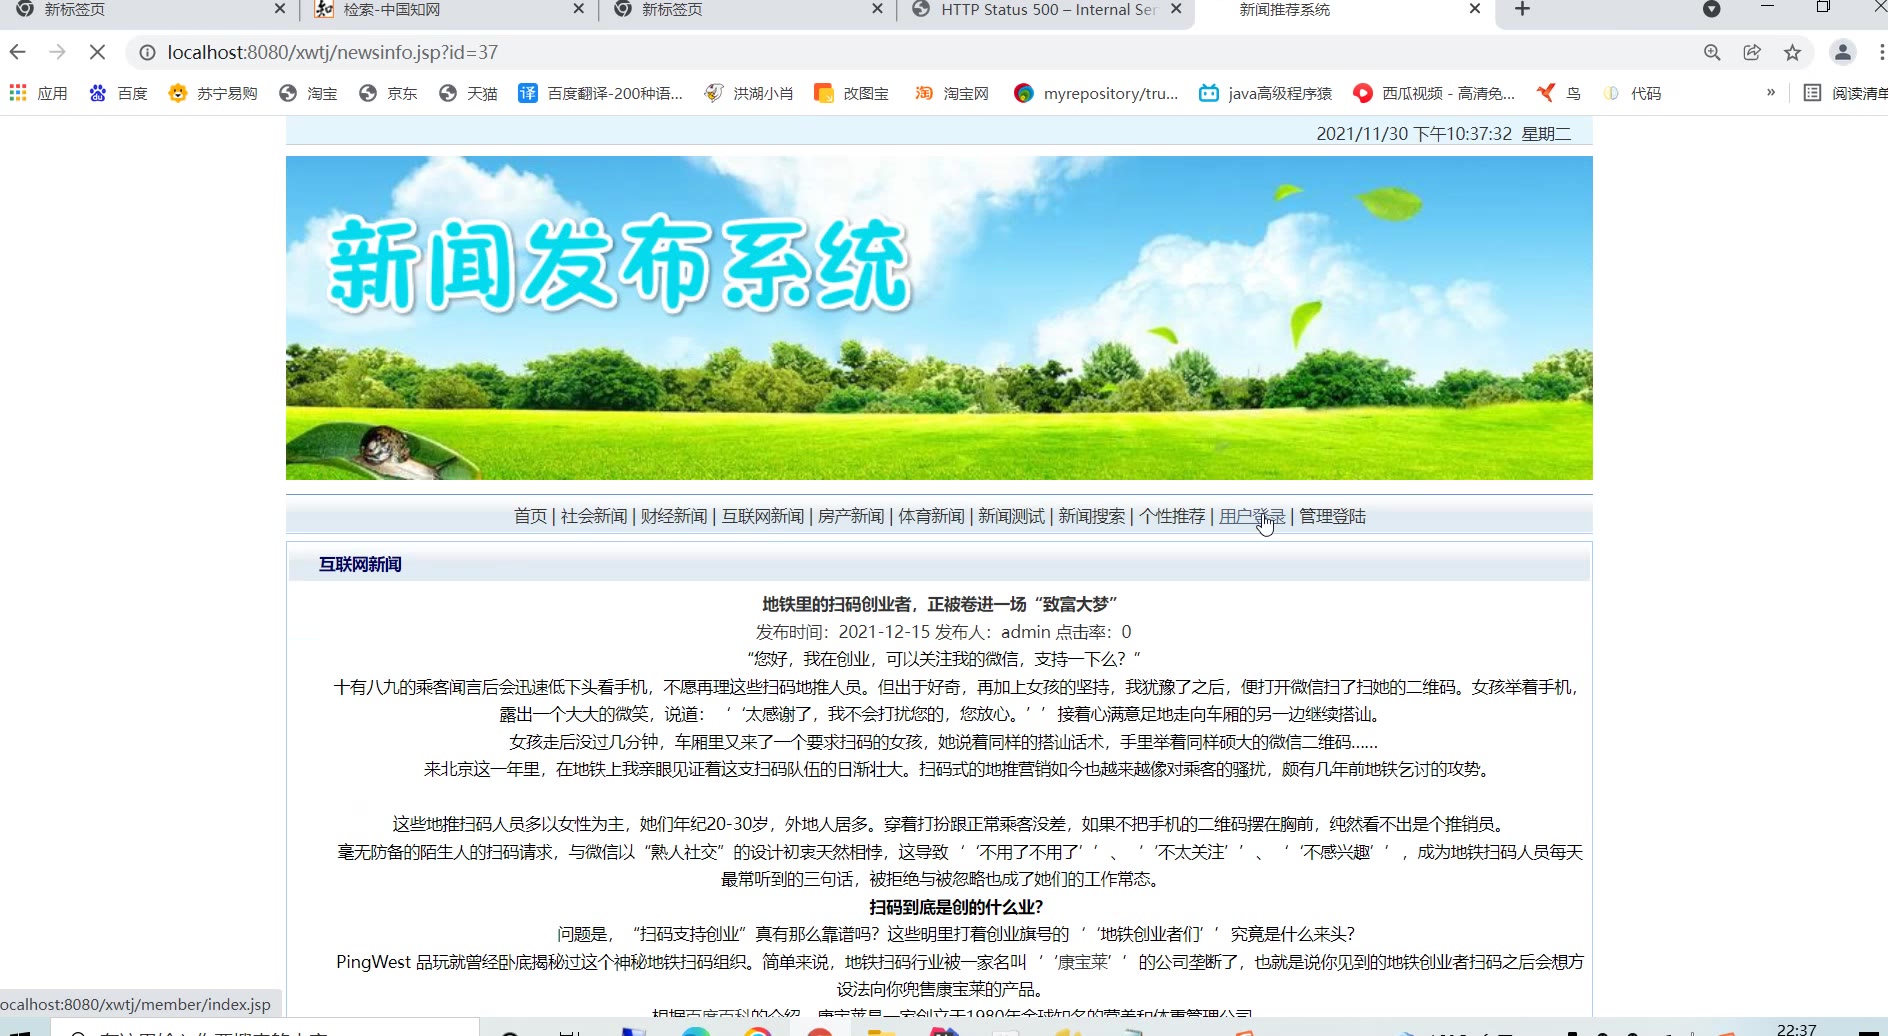Open the 鸟 bookmark
Image resolution: width=1888 pixels, height=1036 pixels.
point(1560,93)
